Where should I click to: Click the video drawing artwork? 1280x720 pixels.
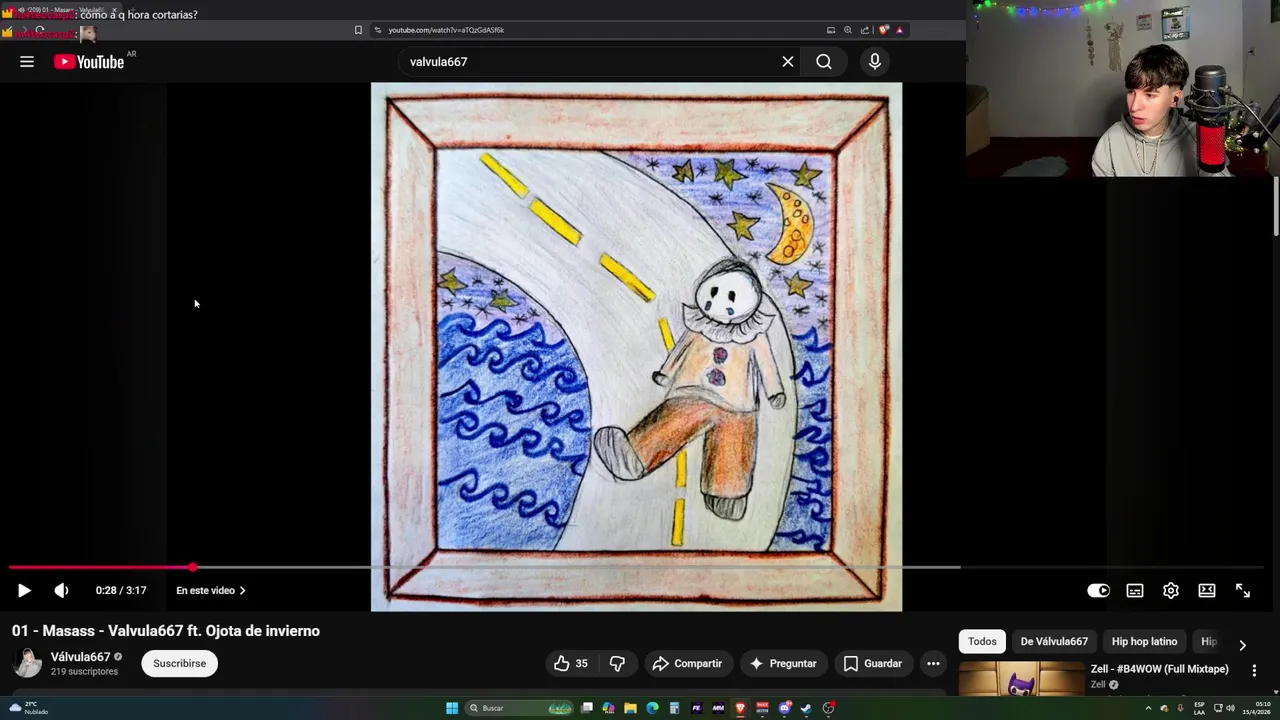(x=636, y=346)
